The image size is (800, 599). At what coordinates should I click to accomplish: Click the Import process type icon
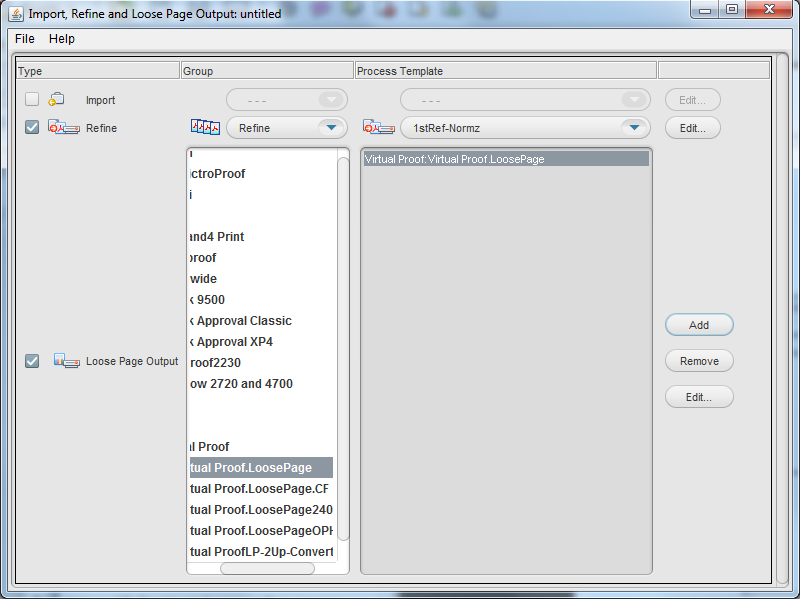(x=57, y=99)
